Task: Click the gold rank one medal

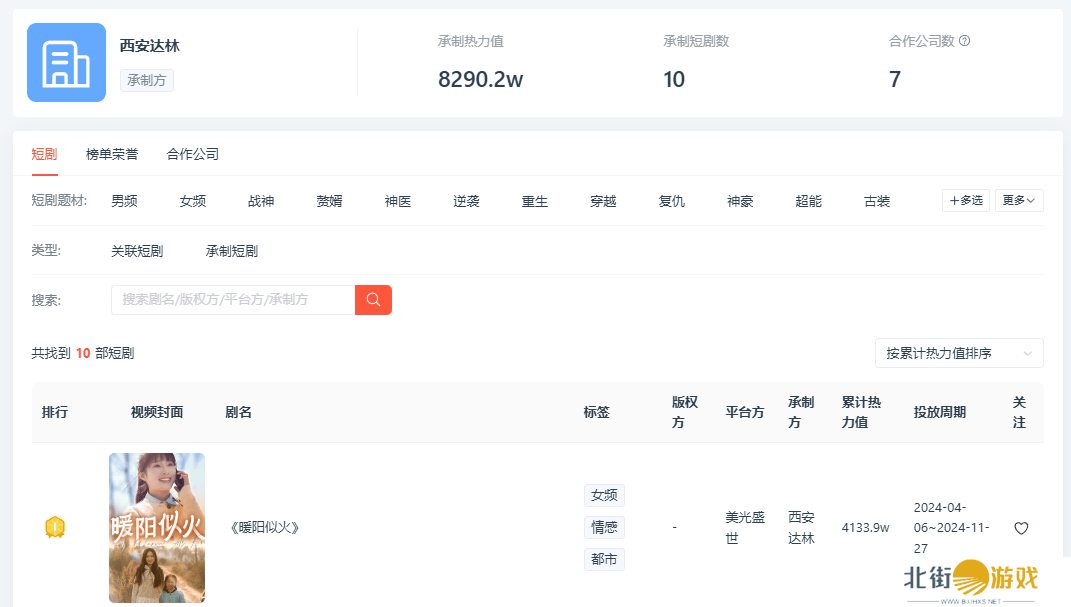Action: point(55,527)
